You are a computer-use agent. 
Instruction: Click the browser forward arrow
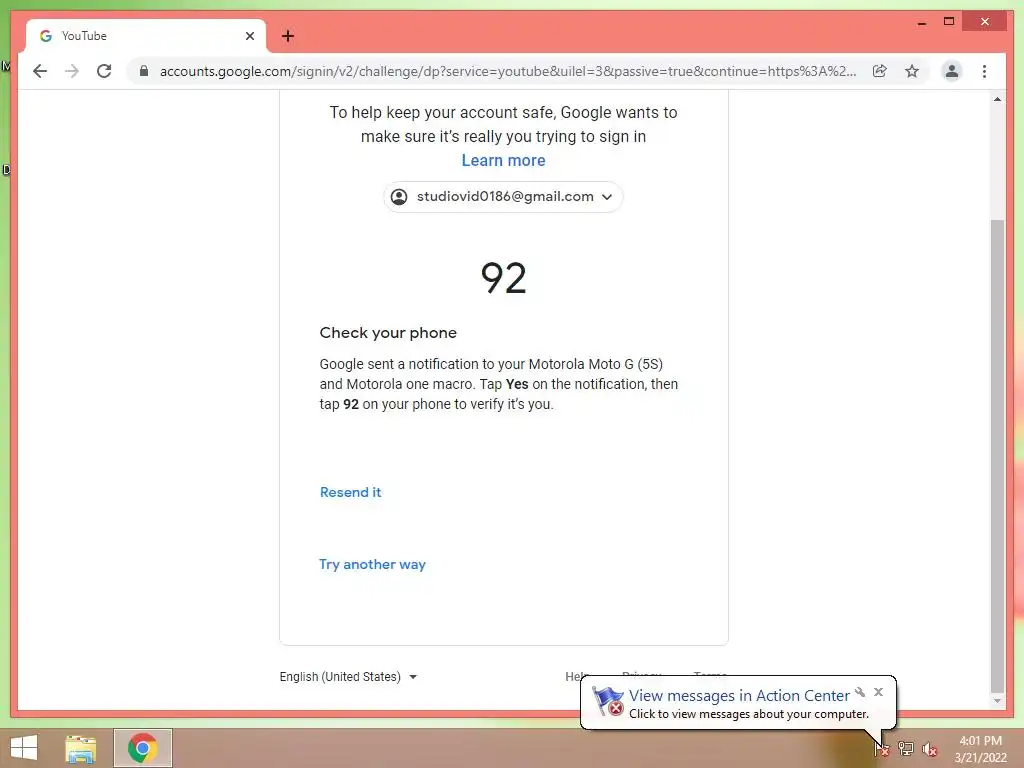tap(72, 71)
